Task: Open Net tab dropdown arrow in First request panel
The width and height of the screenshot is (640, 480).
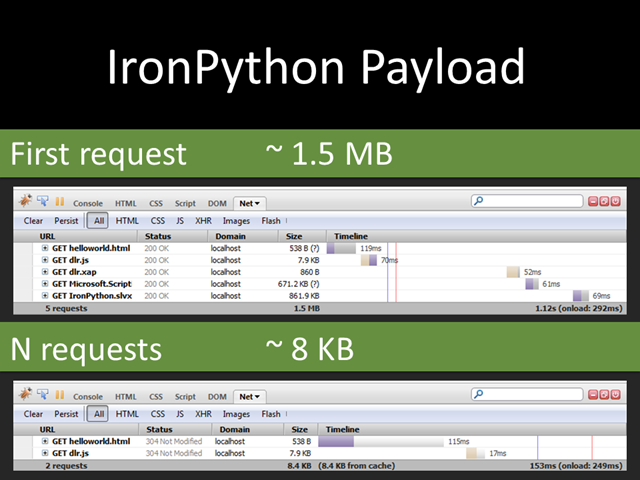Action: click(x=258, y=203)
